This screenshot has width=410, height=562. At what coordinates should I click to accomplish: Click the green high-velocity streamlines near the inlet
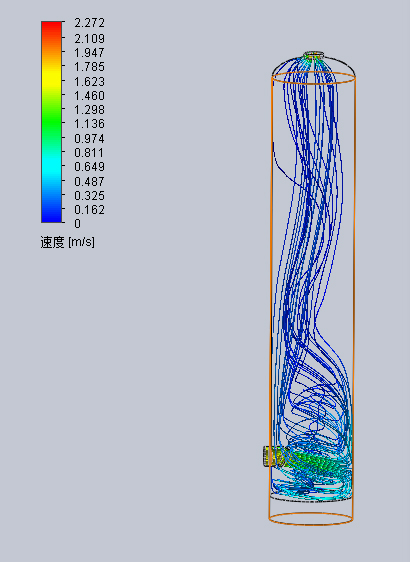pos(314,461)
